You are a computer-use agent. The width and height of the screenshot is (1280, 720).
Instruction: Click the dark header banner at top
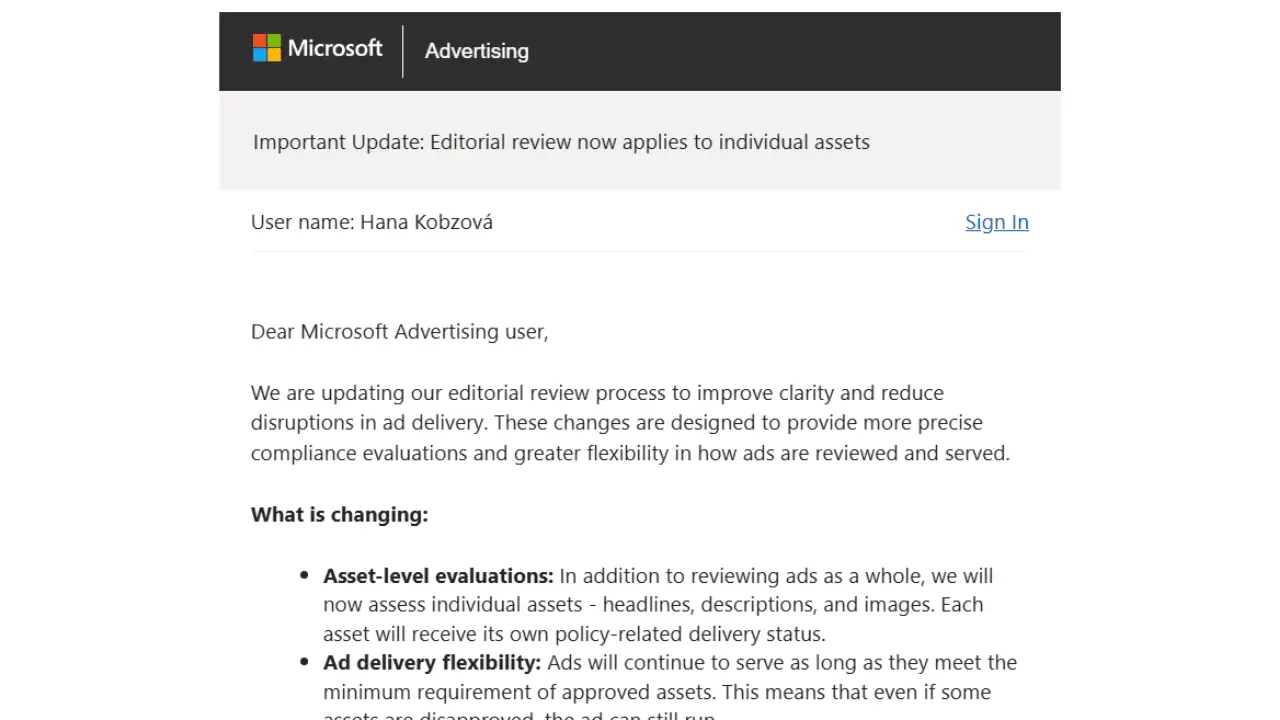pos(800,50)
